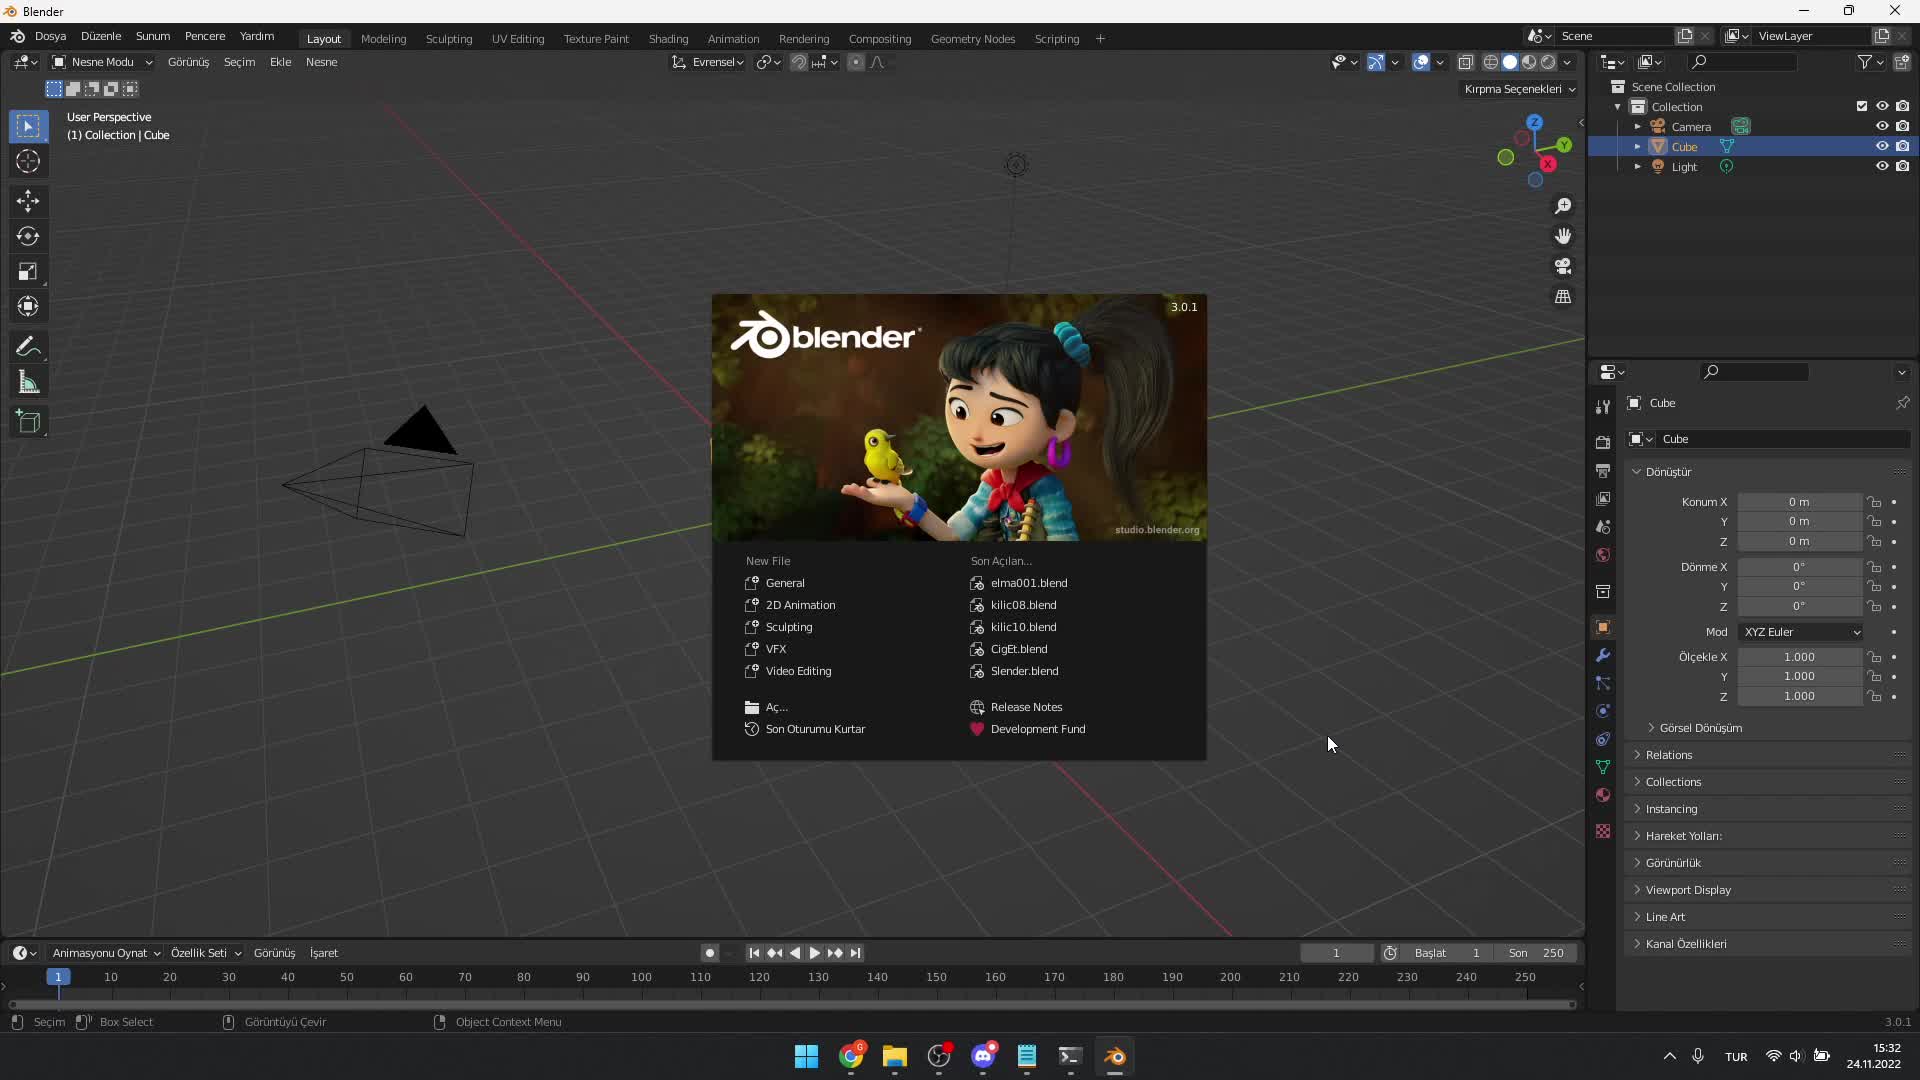1920x1080 pixels.
Task: Click the Modeling tab
Action: 384,37
